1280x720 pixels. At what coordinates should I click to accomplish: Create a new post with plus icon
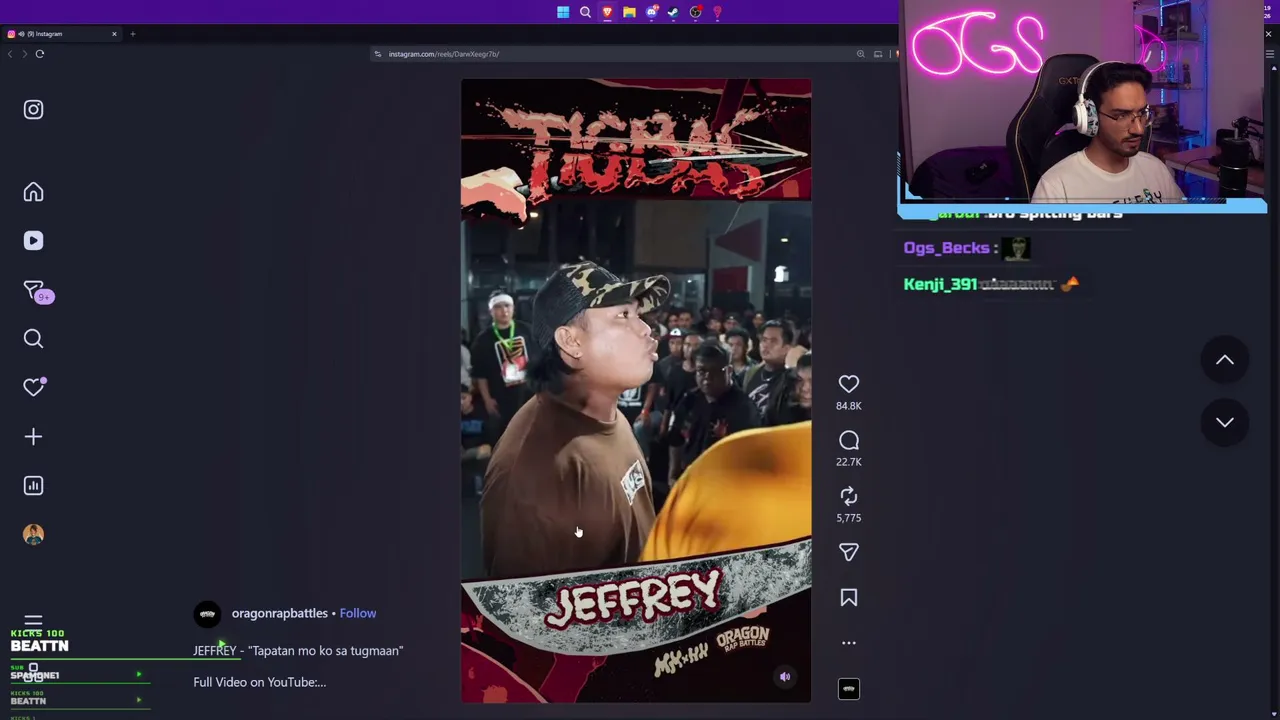[33, 437]
